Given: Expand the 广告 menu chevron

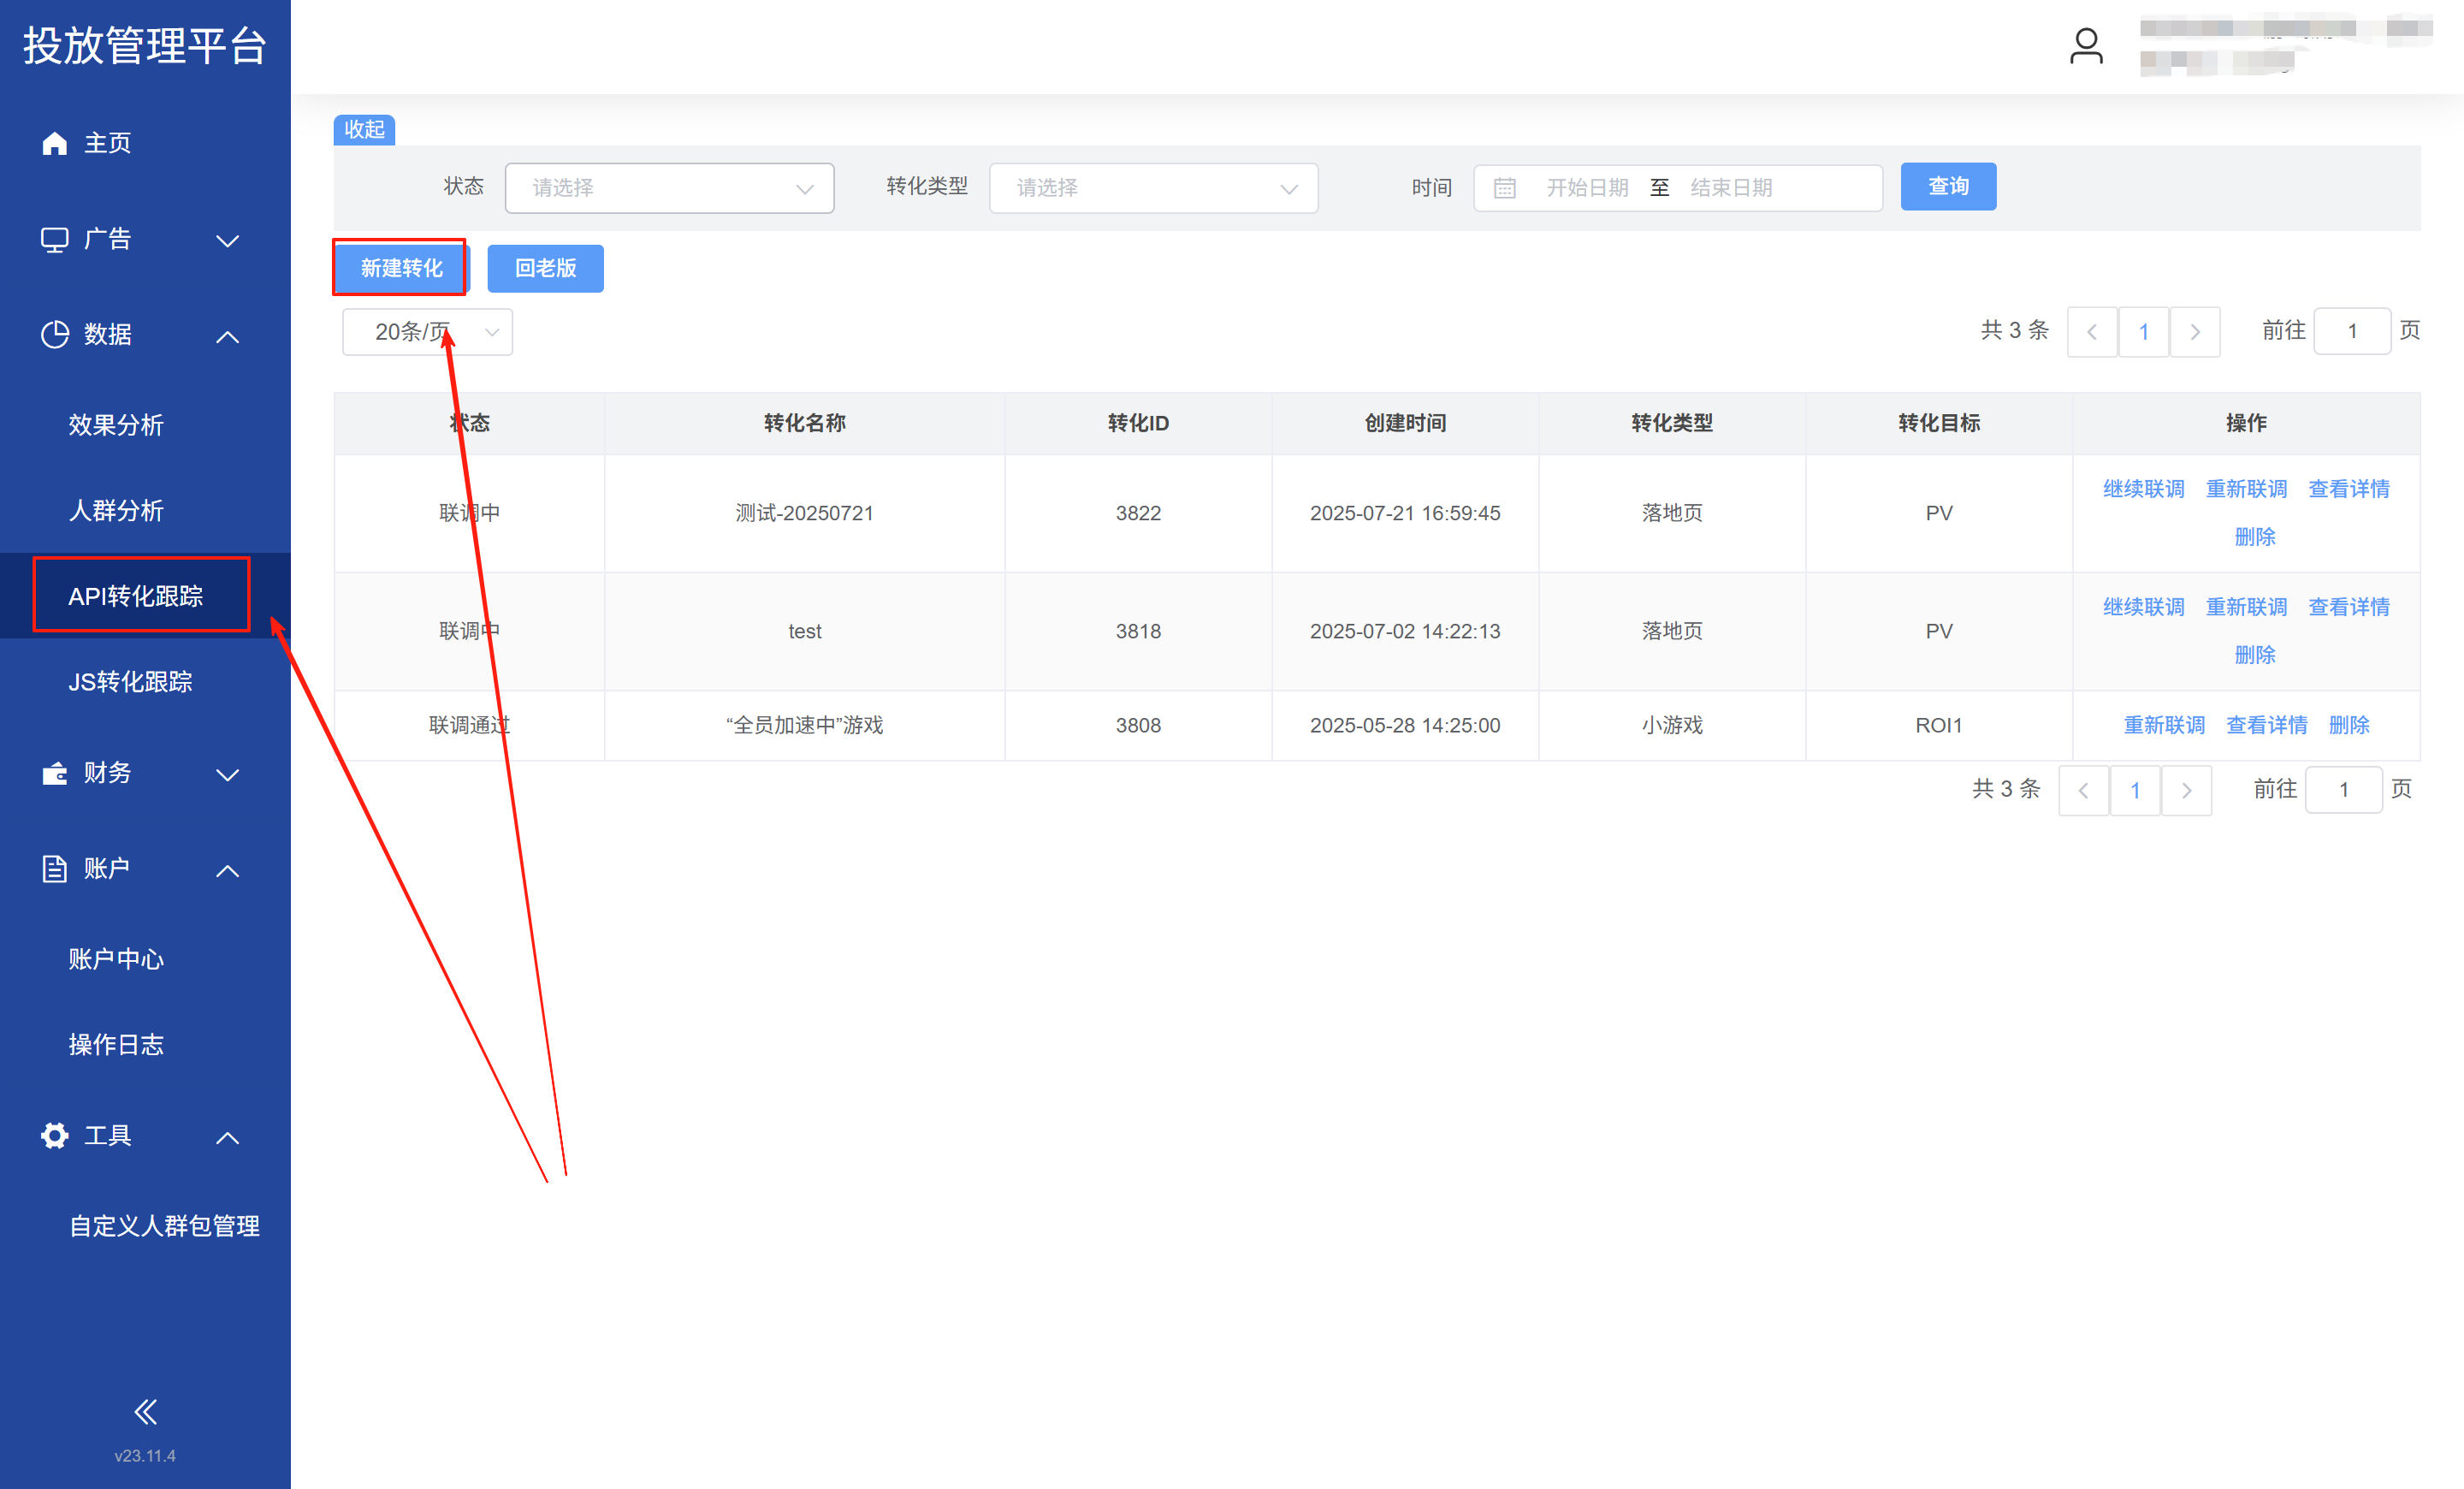Looking at the screenshot, I should pos(228,241).
